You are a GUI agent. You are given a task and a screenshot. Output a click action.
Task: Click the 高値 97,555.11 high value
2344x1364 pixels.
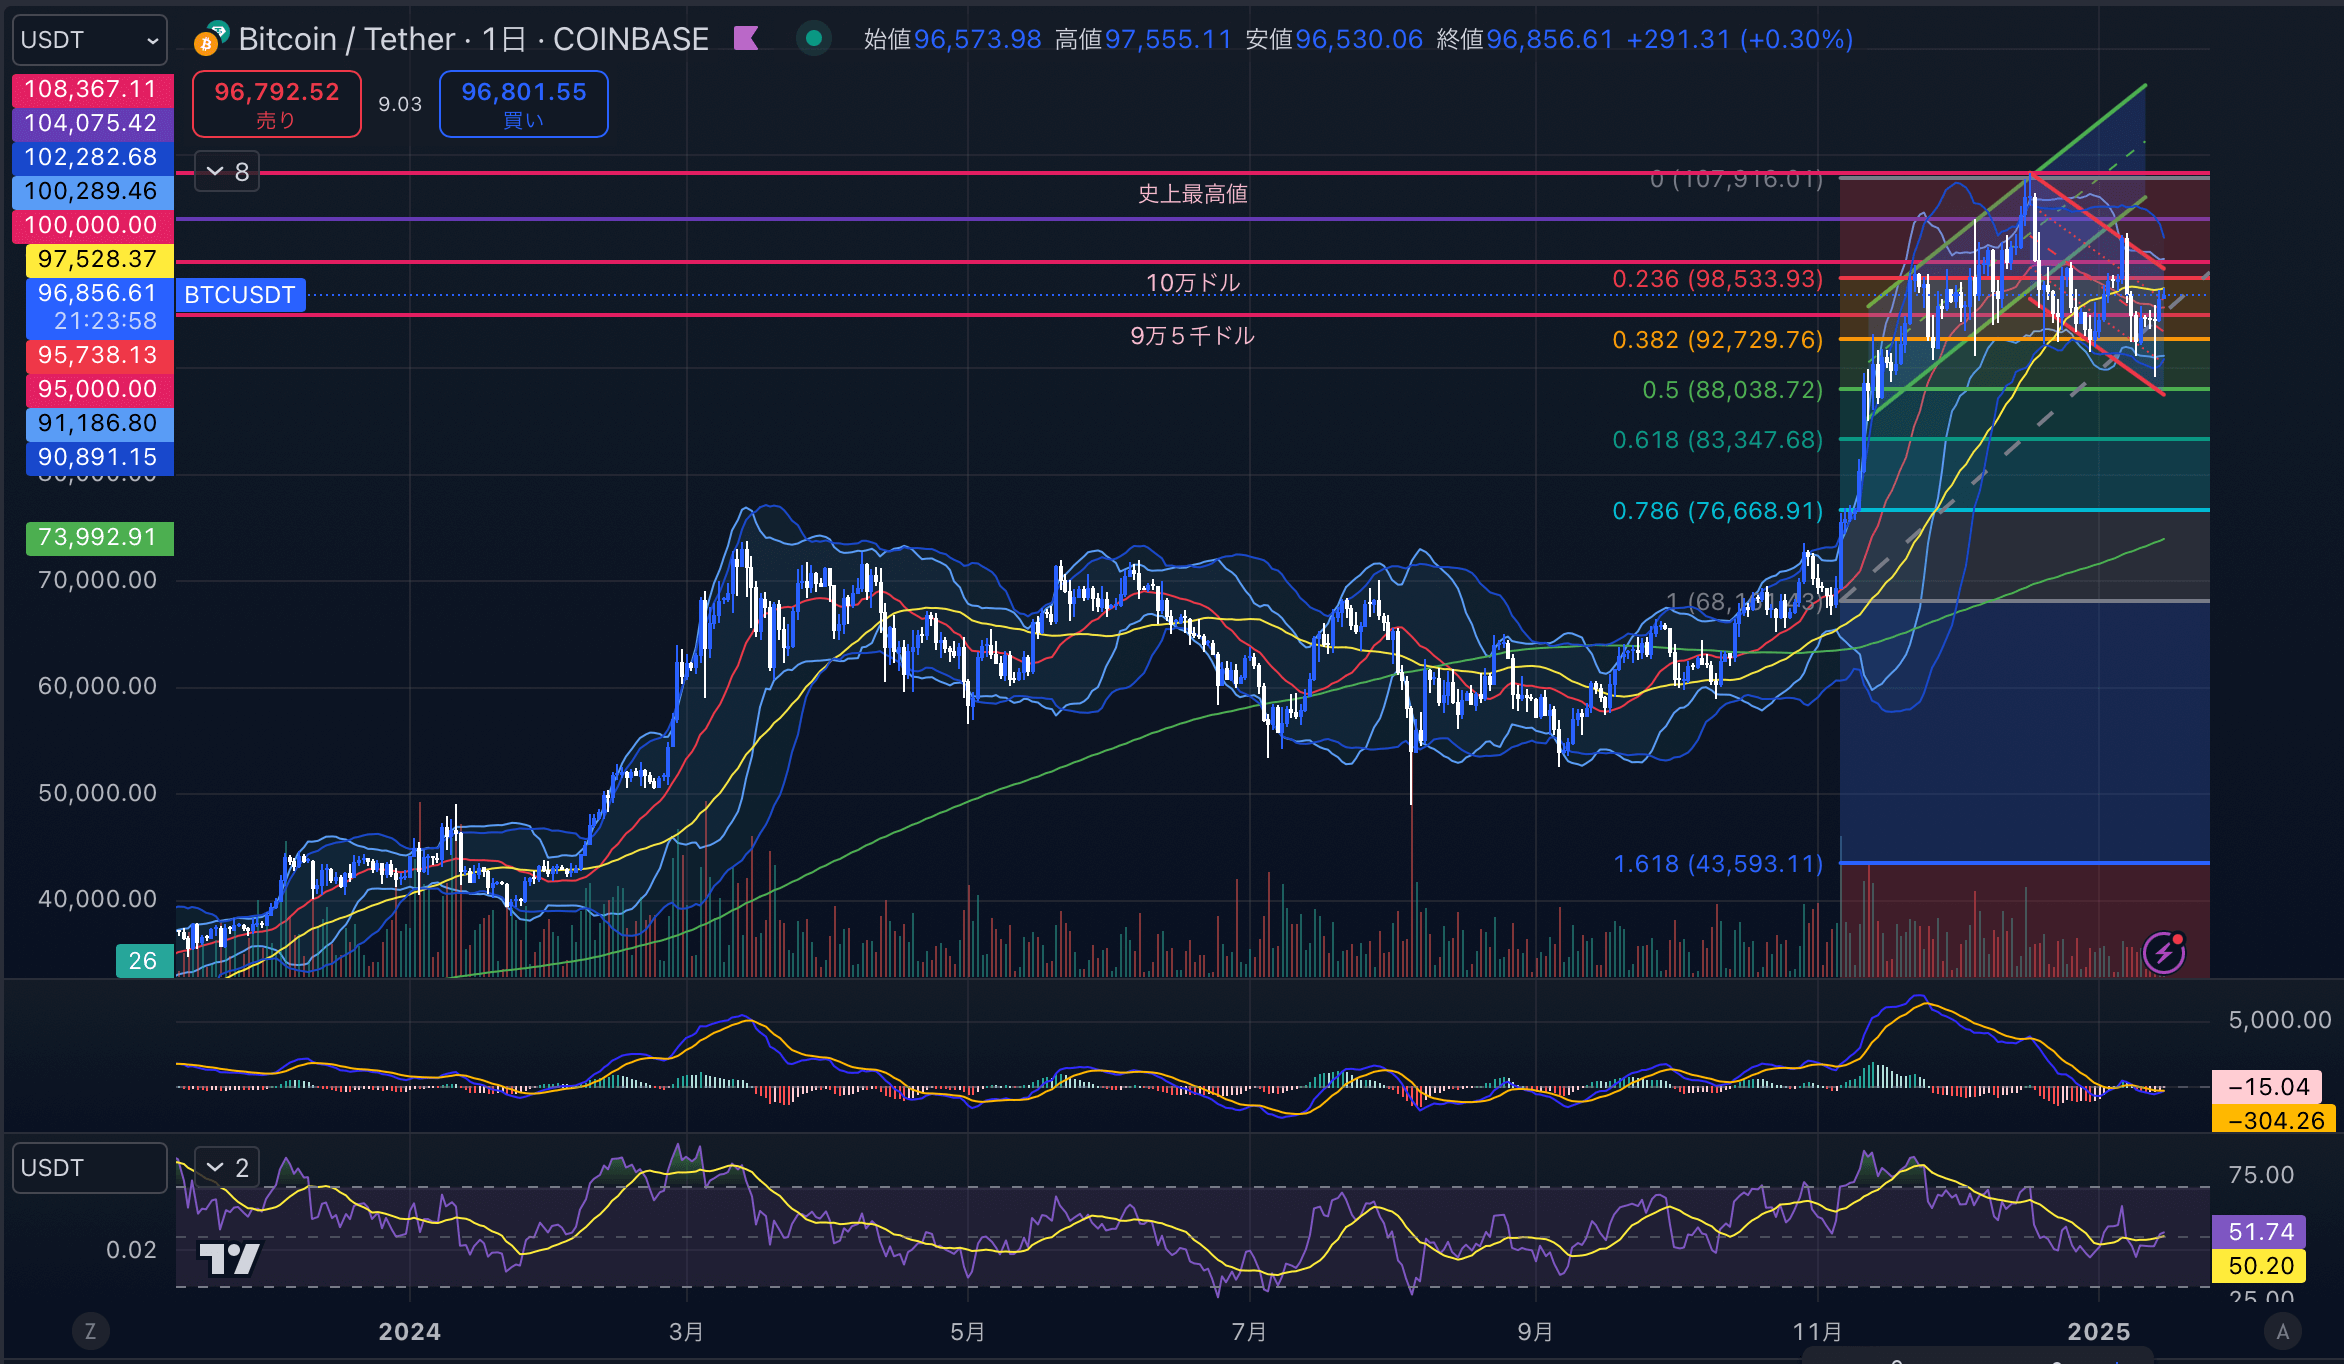coord(1144,39)
